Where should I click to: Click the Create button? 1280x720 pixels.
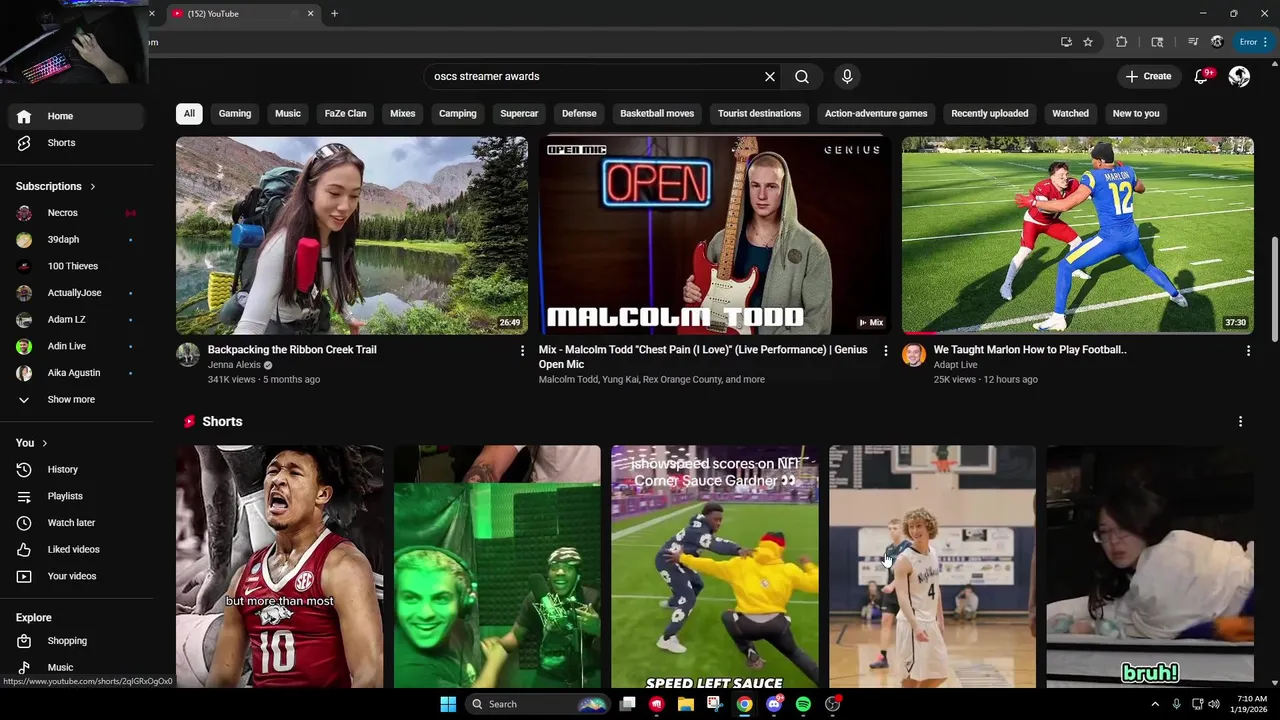pyautogui.click(x=1148, y=77)
